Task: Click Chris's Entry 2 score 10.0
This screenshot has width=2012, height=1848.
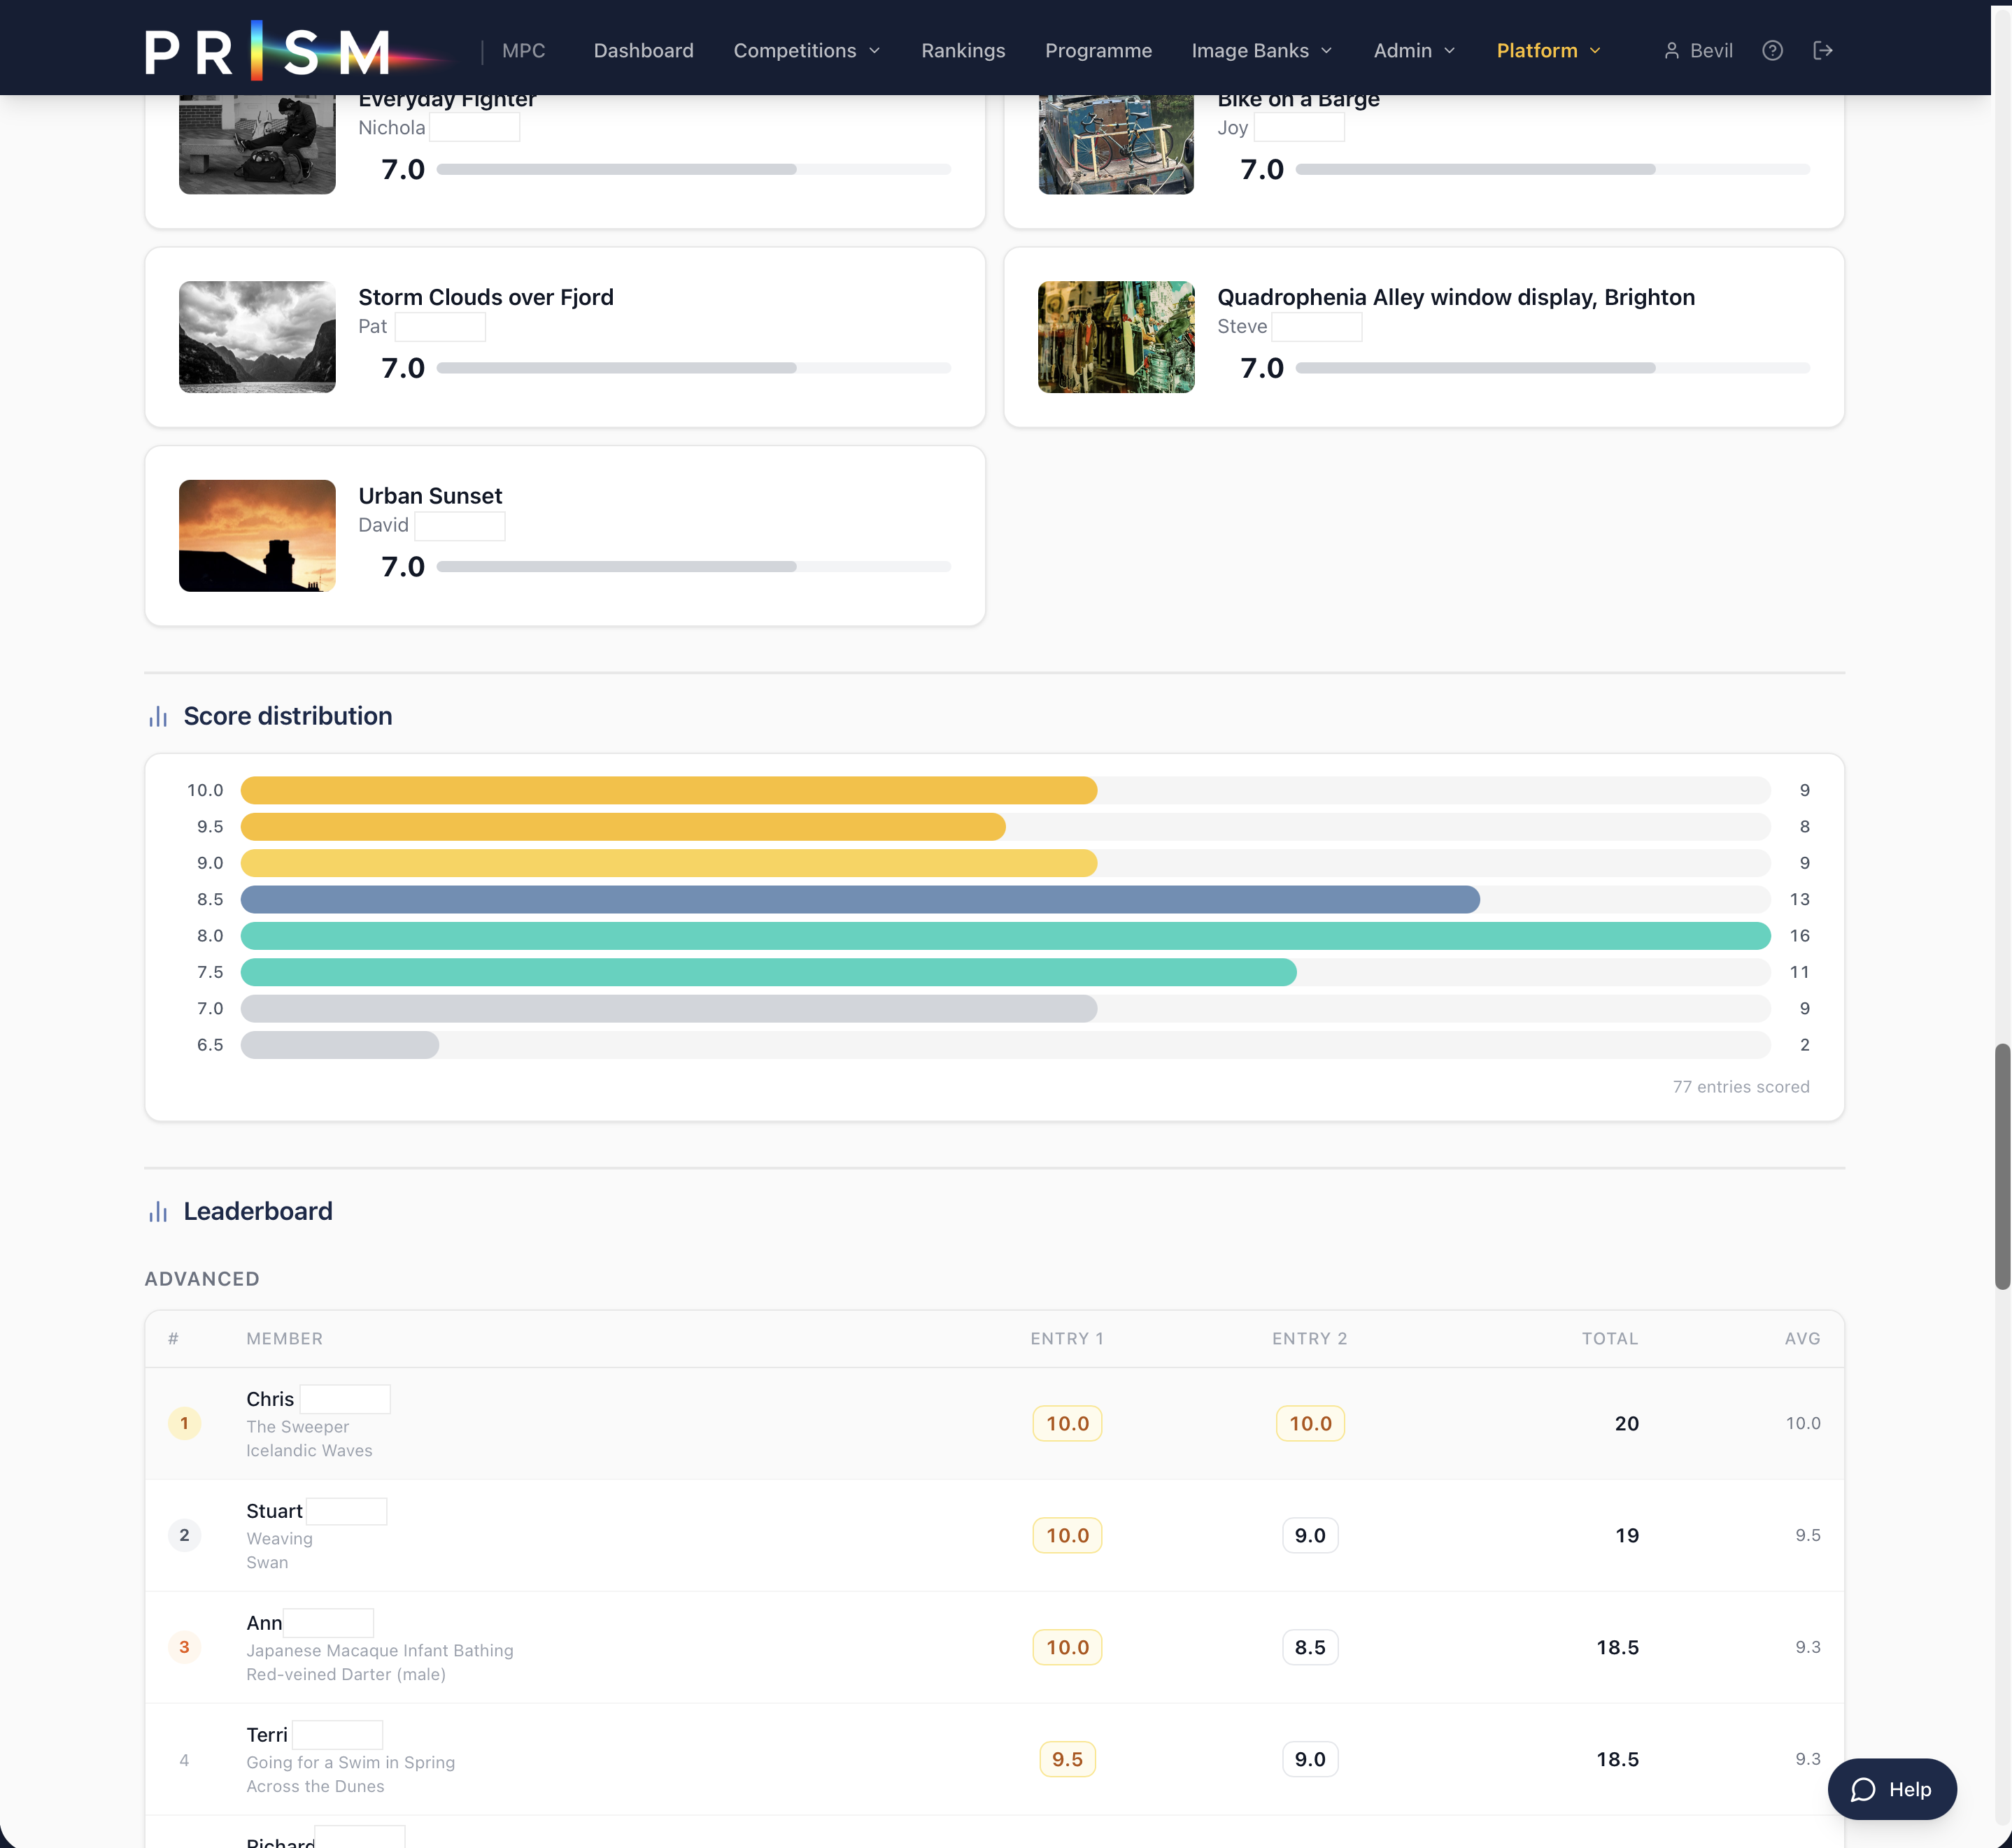Action: [1310, 1423]
